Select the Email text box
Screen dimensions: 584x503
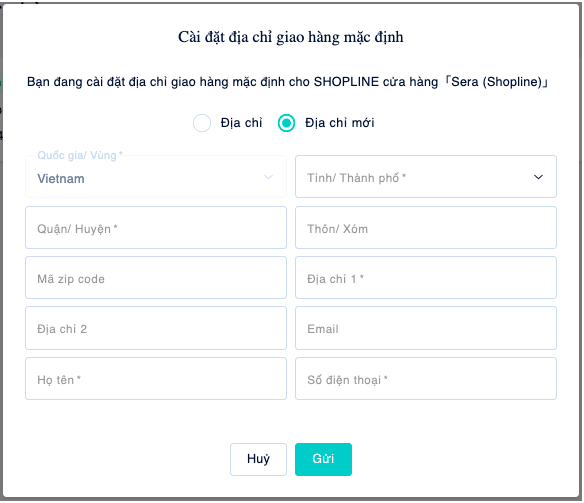pos(426,328)
